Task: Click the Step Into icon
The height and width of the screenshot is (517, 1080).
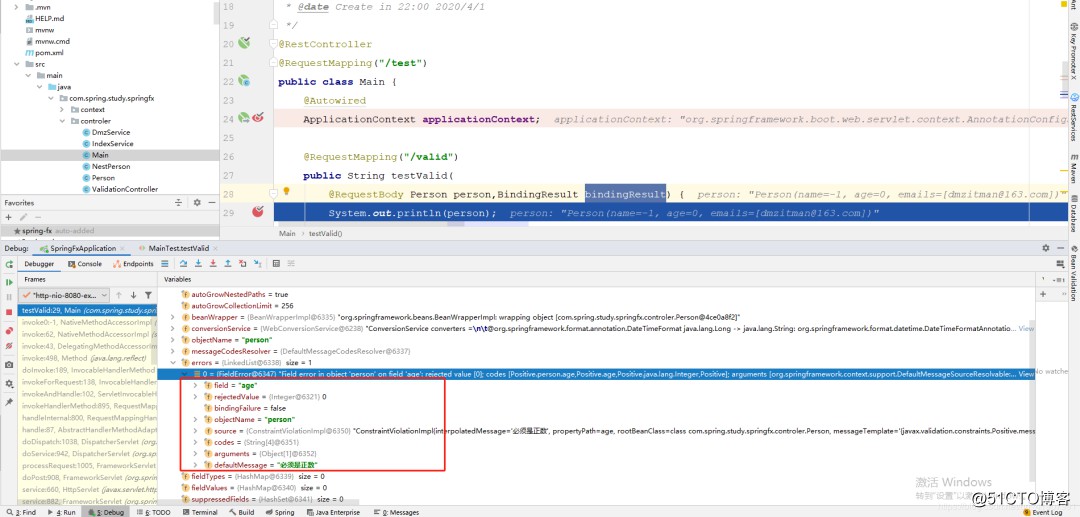Action: [198, 264]
